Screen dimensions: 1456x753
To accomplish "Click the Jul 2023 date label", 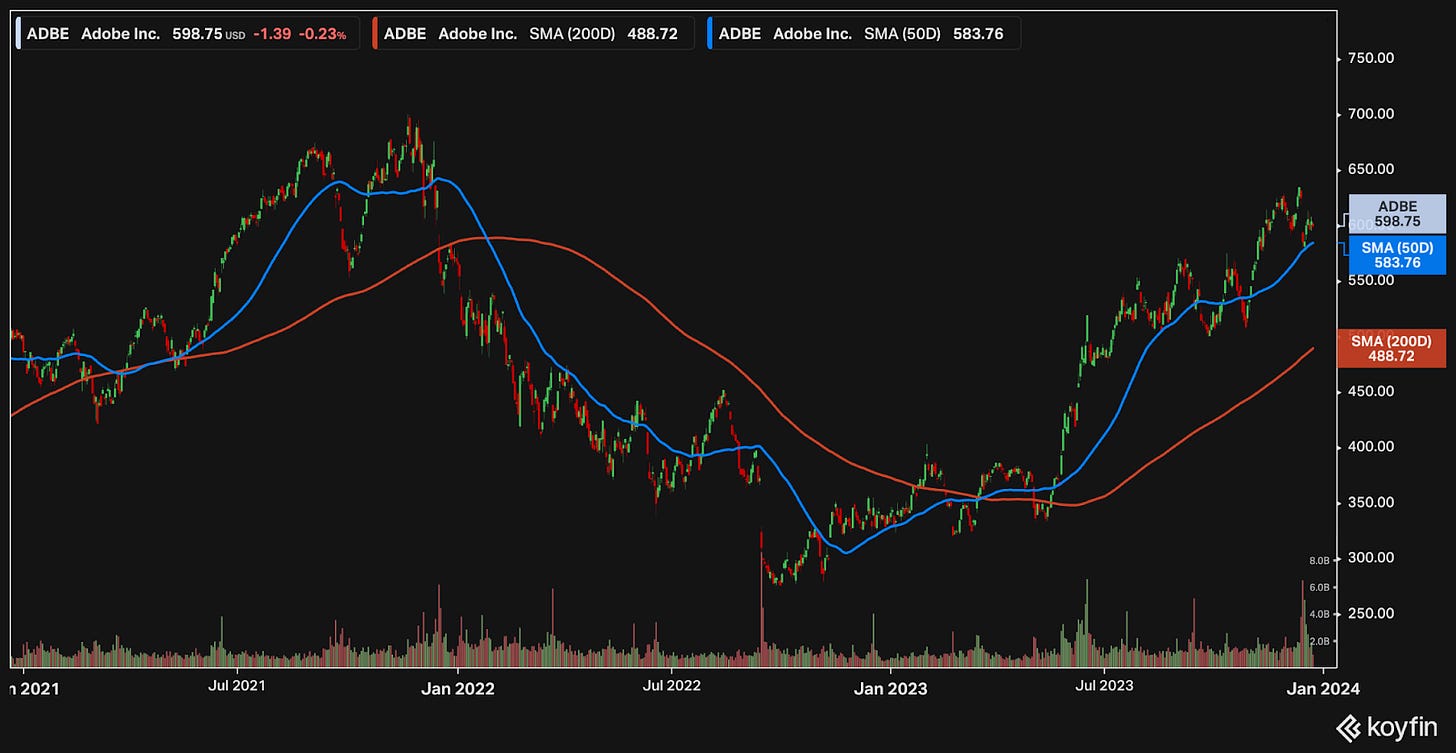I will [x=1103, y=688].
